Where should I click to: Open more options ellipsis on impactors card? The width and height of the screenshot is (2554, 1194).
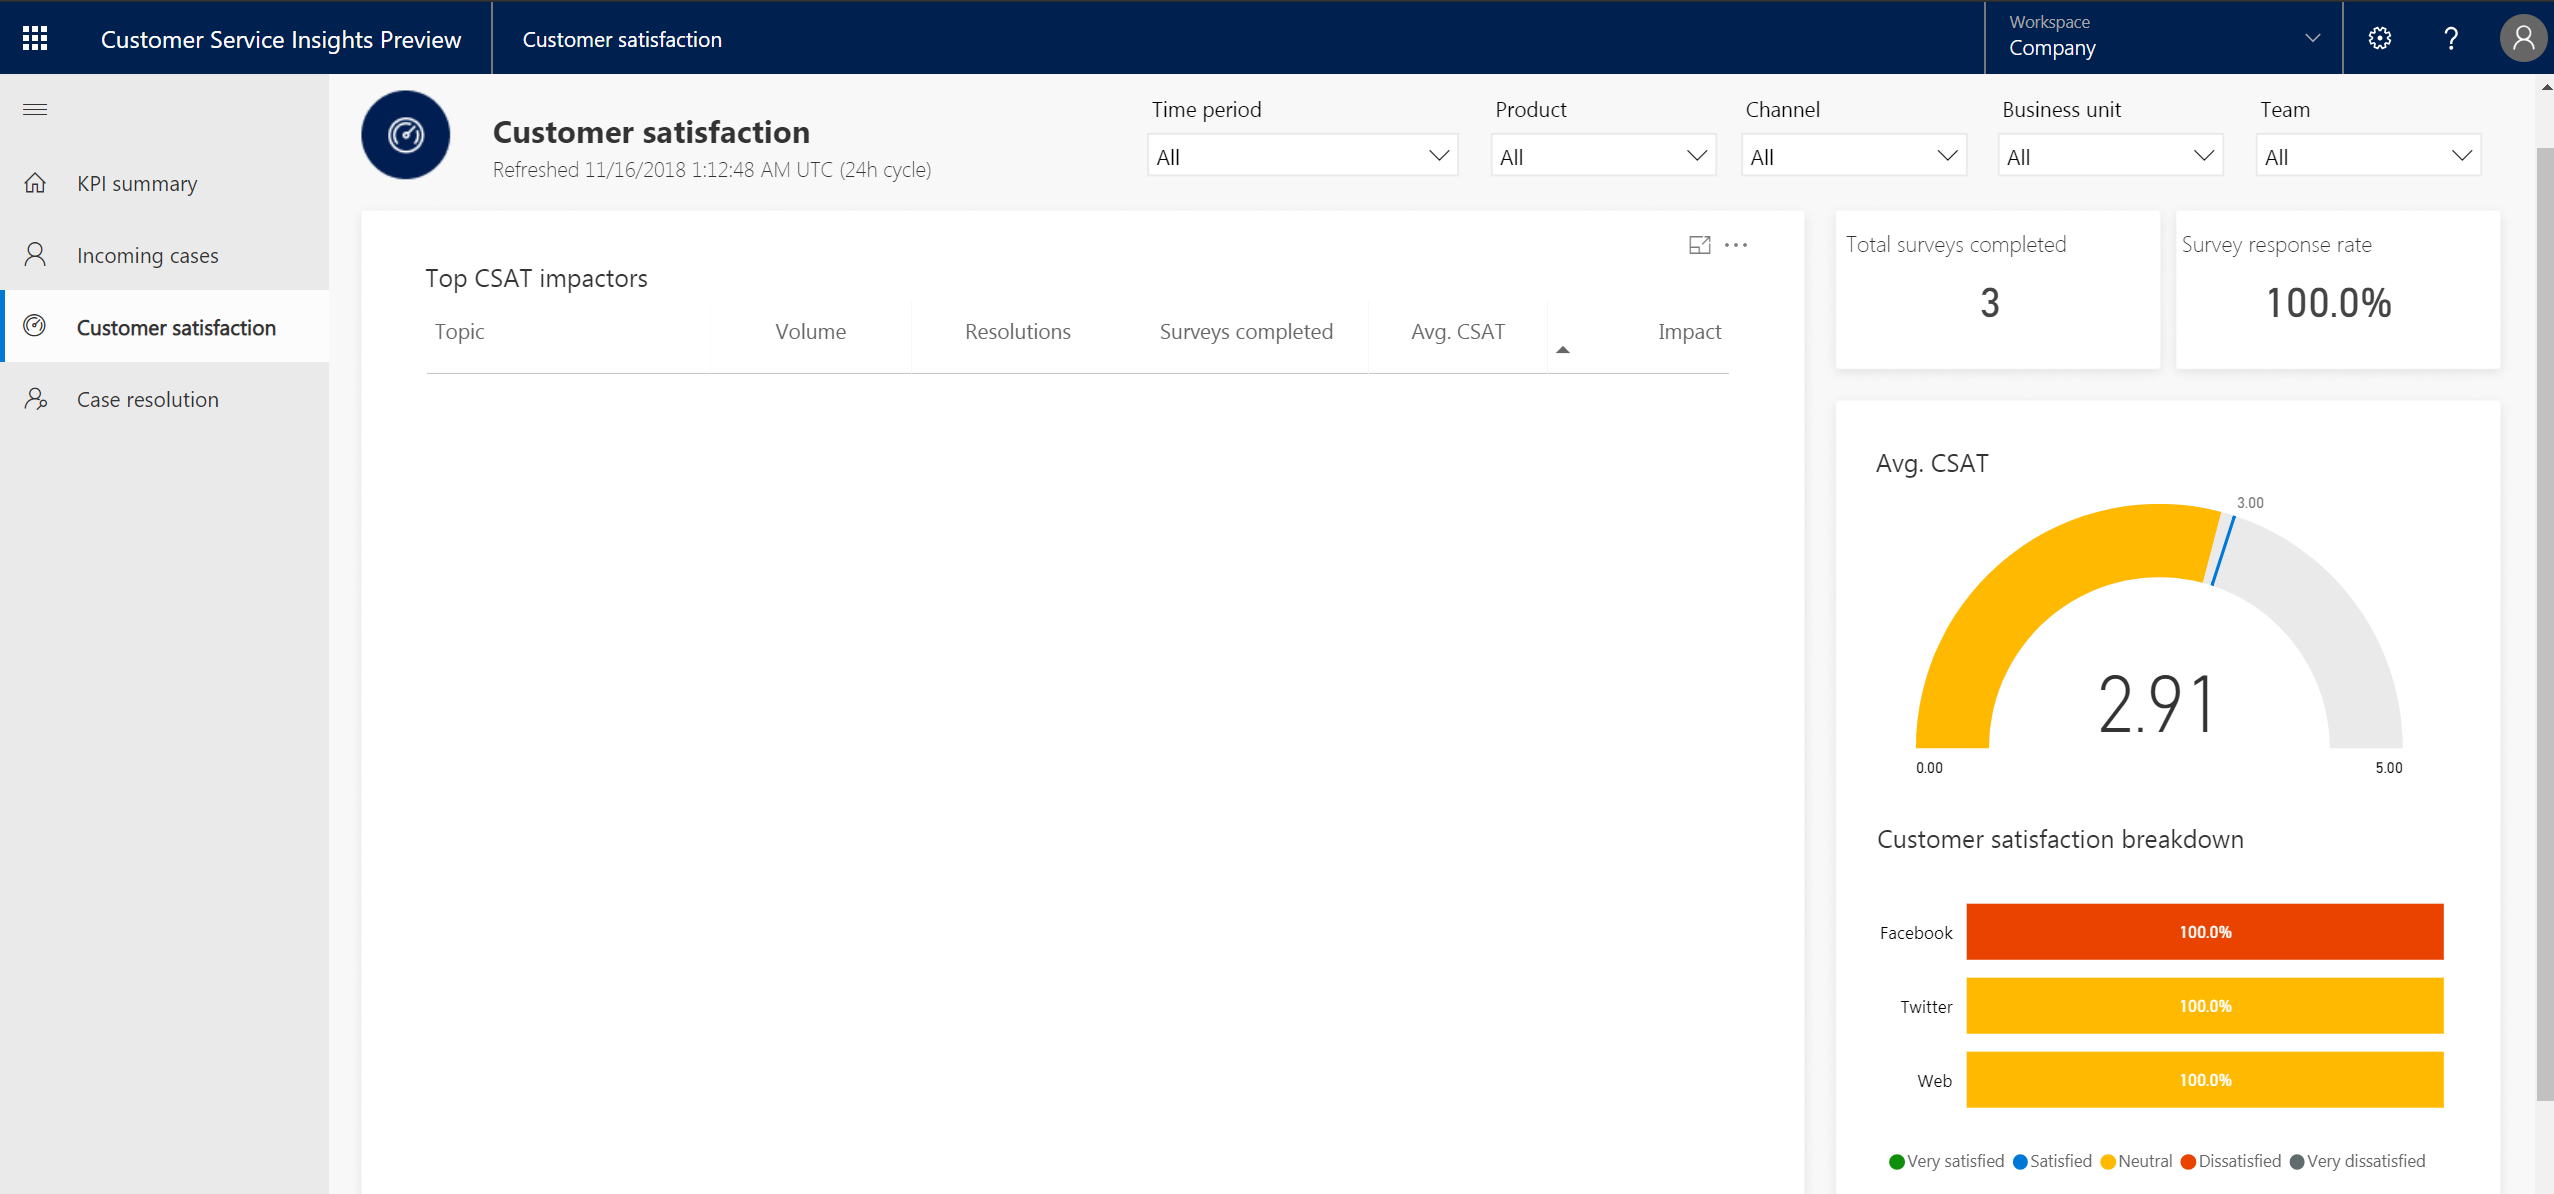(x=1736, y=245)
